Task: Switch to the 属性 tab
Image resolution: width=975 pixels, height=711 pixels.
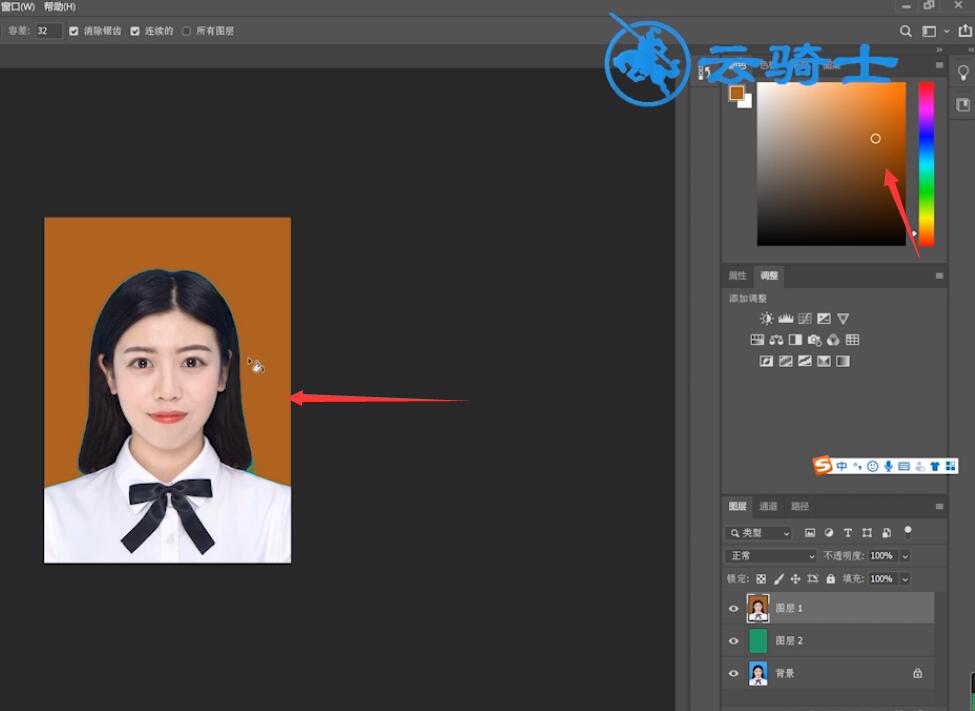Action: [x=737, y=276]
